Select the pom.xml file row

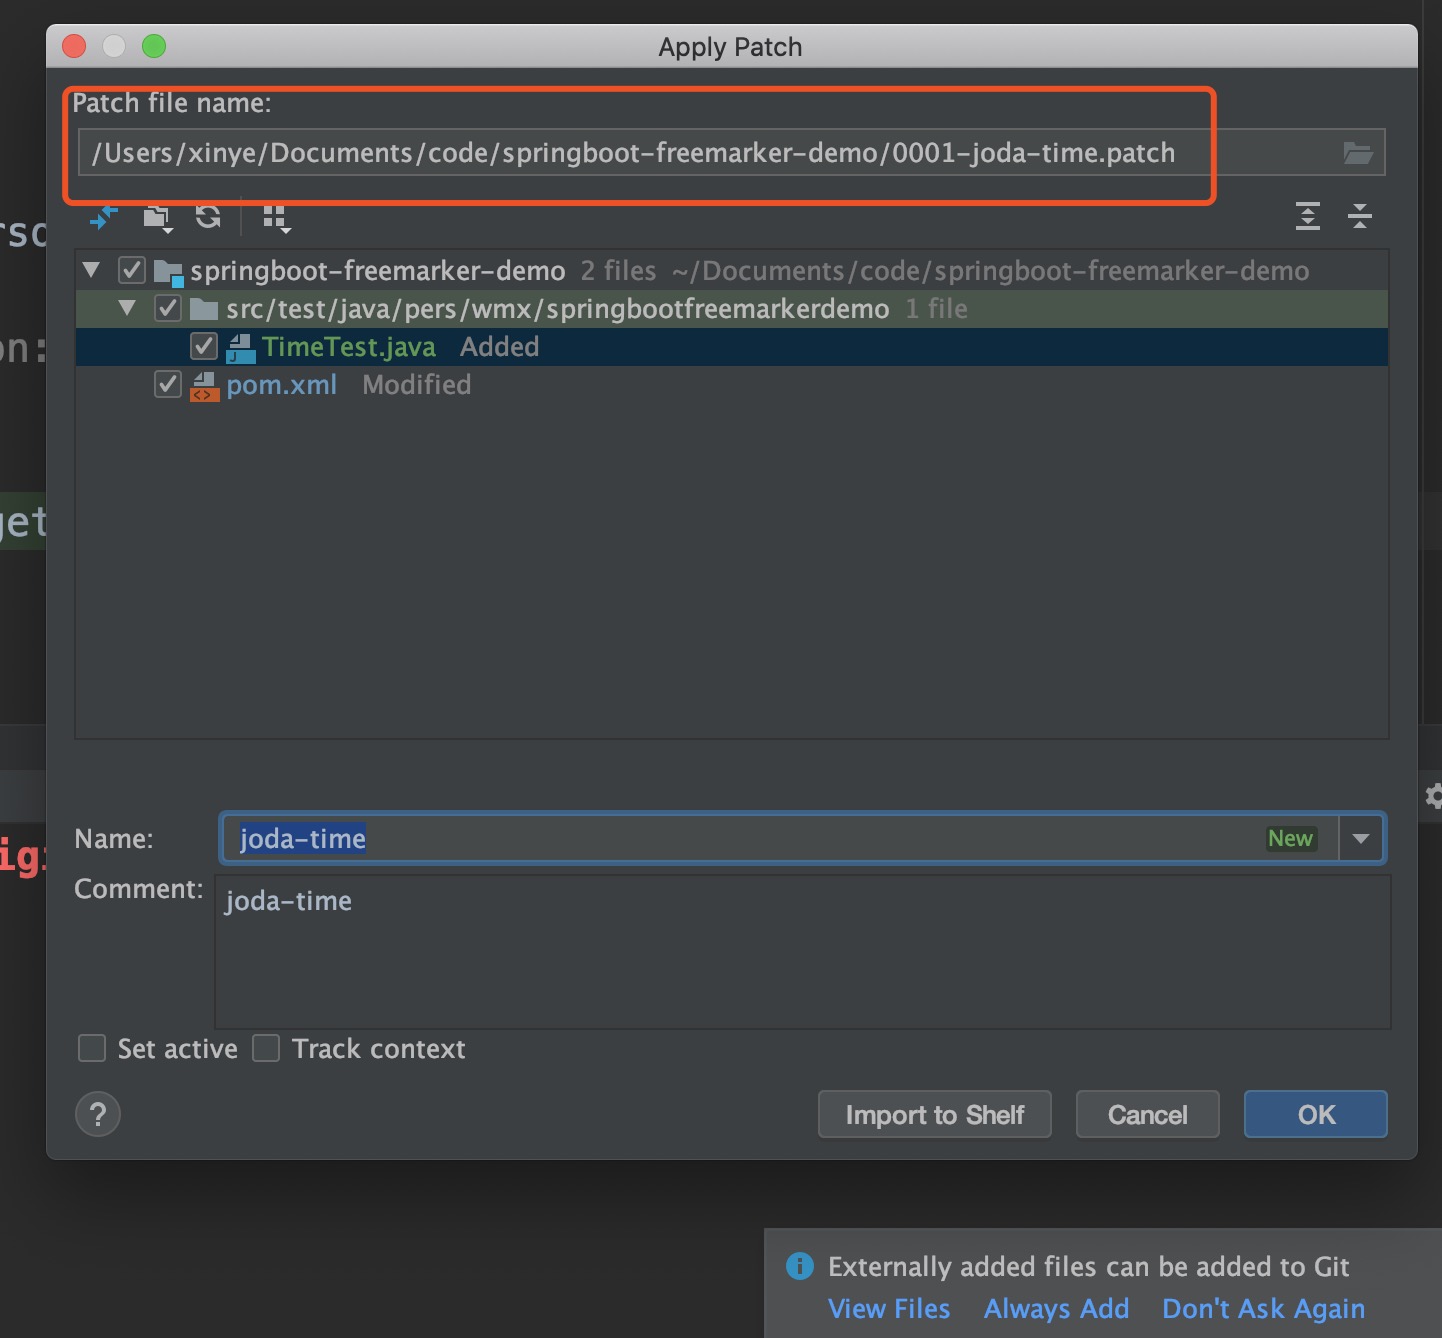pyautogui.click(x=281, y=385)
